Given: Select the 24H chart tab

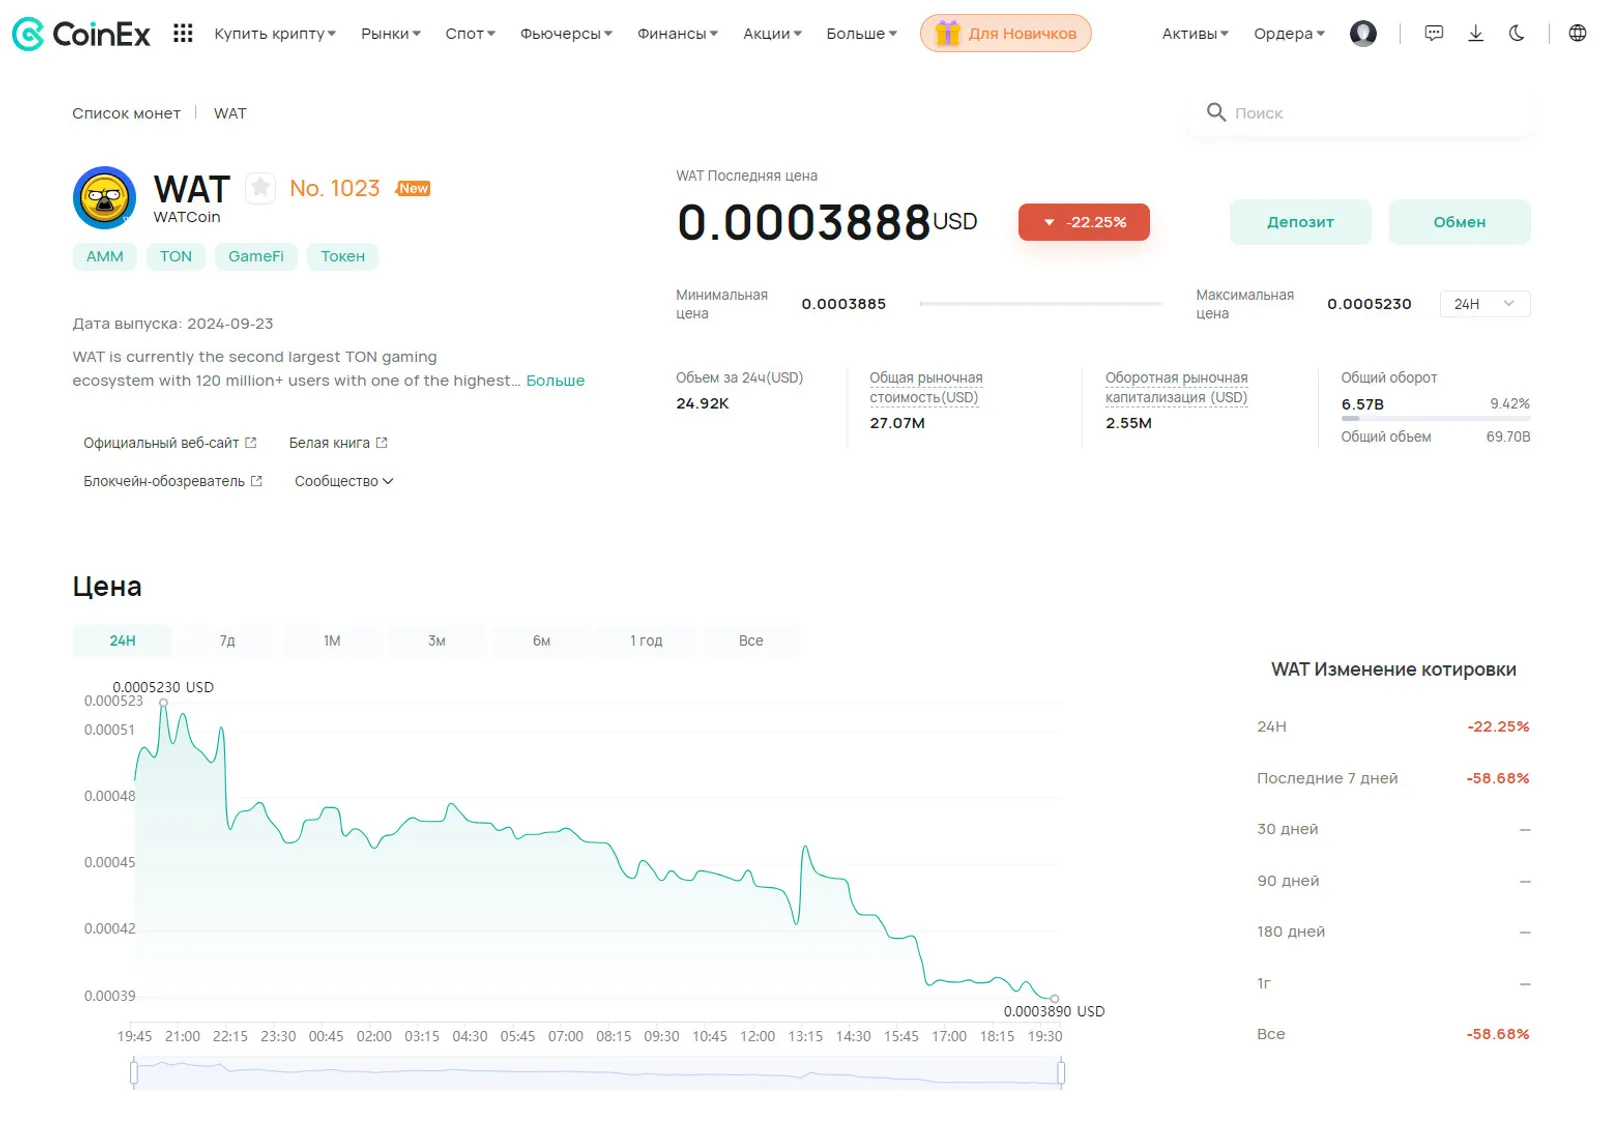Looking at the screenshot, I should [122, 641].
